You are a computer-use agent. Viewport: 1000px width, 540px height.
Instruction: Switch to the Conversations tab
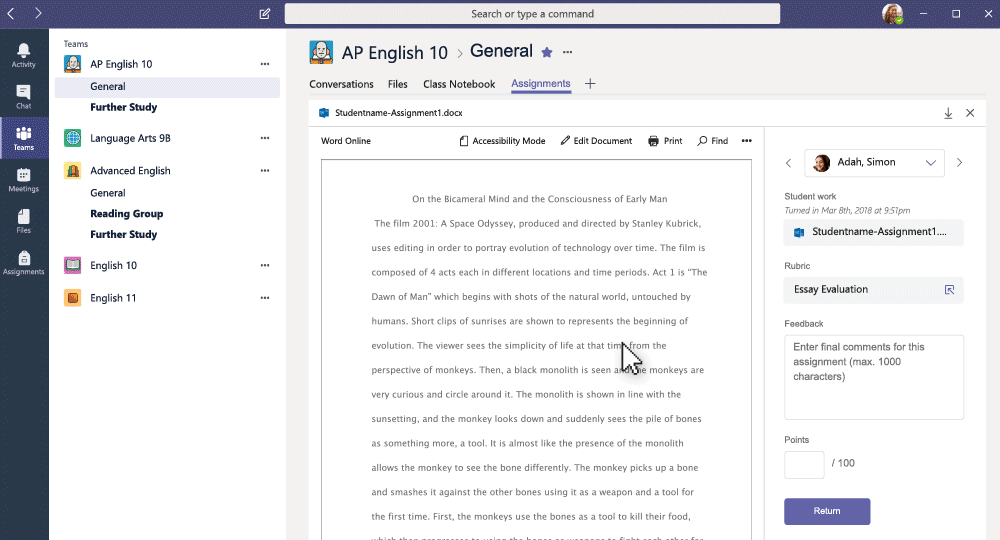[x=341, y=84]
